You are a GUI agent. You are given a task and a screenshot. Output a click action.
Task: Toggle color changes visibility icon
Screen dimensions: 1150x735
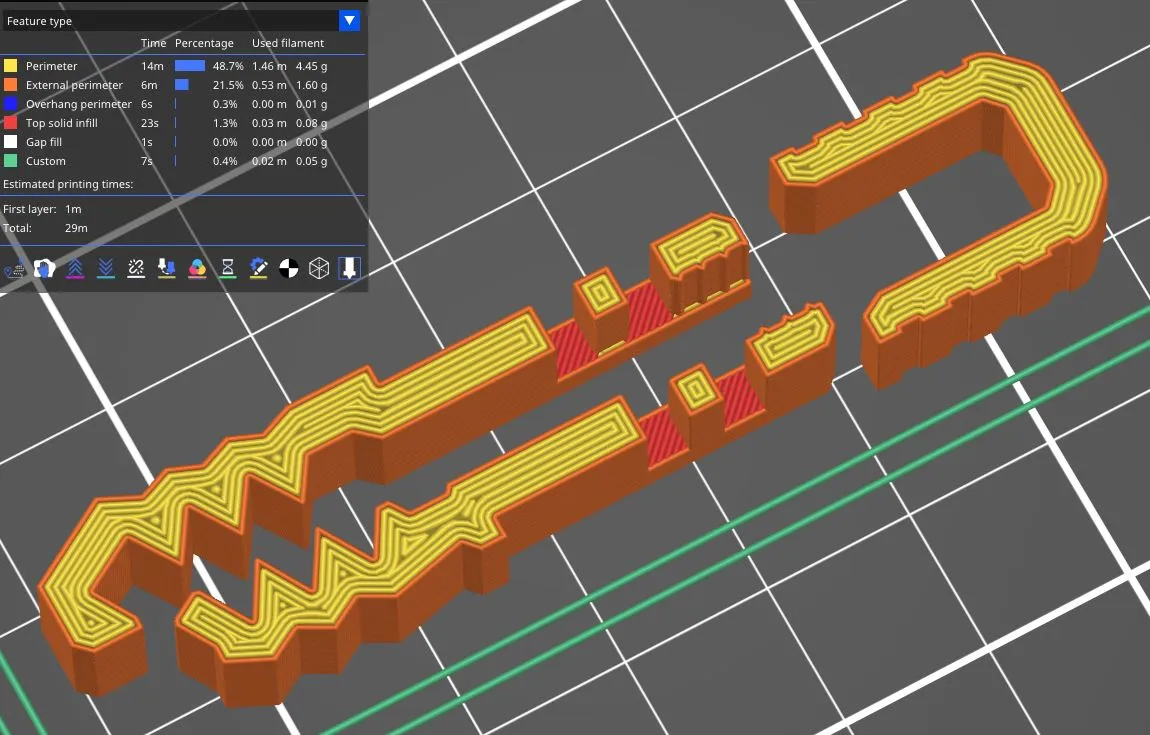197,268
